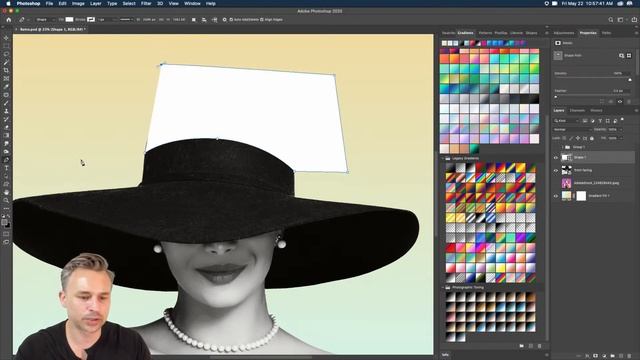Collapse the Photographic Toning folder
Viewport: 640px width, 360px height.
443,287
